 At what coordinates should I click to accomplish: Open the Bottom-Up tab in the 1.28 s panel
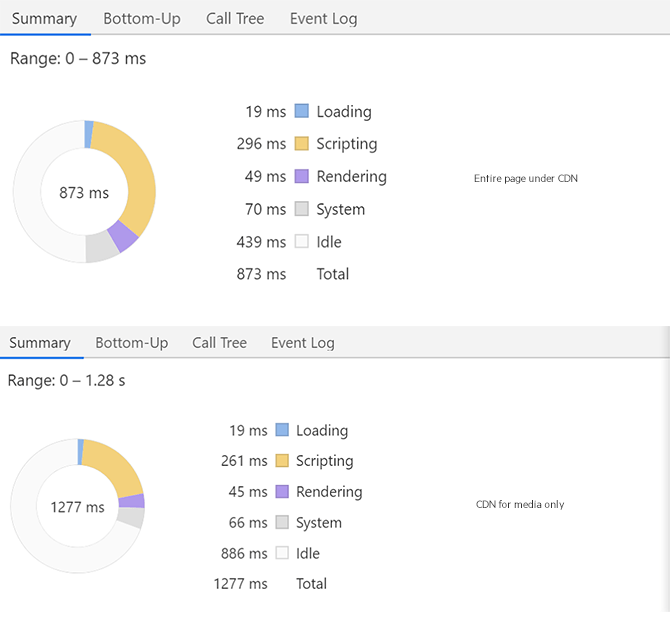click(131, 343)
